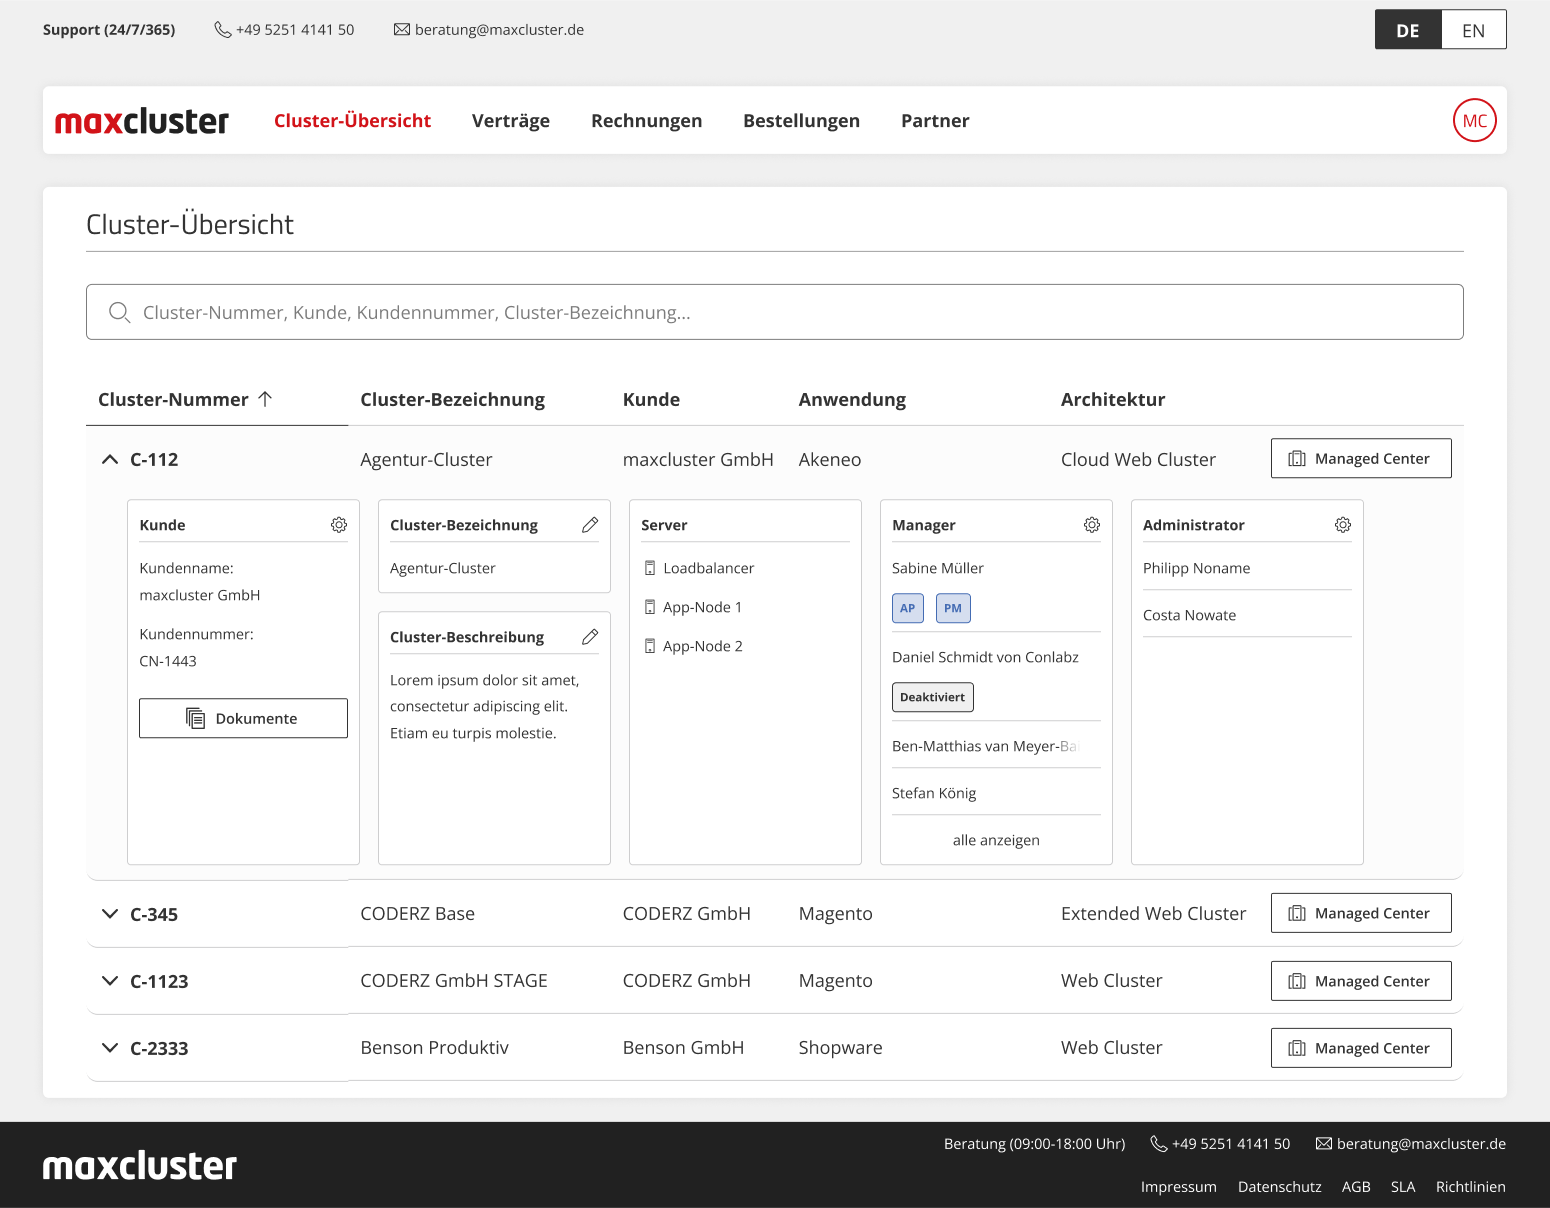1550x1208 pixels.
Task: Open Managed Center for C-2333
Action: pyautogui.click(x=1361, y=1048)
